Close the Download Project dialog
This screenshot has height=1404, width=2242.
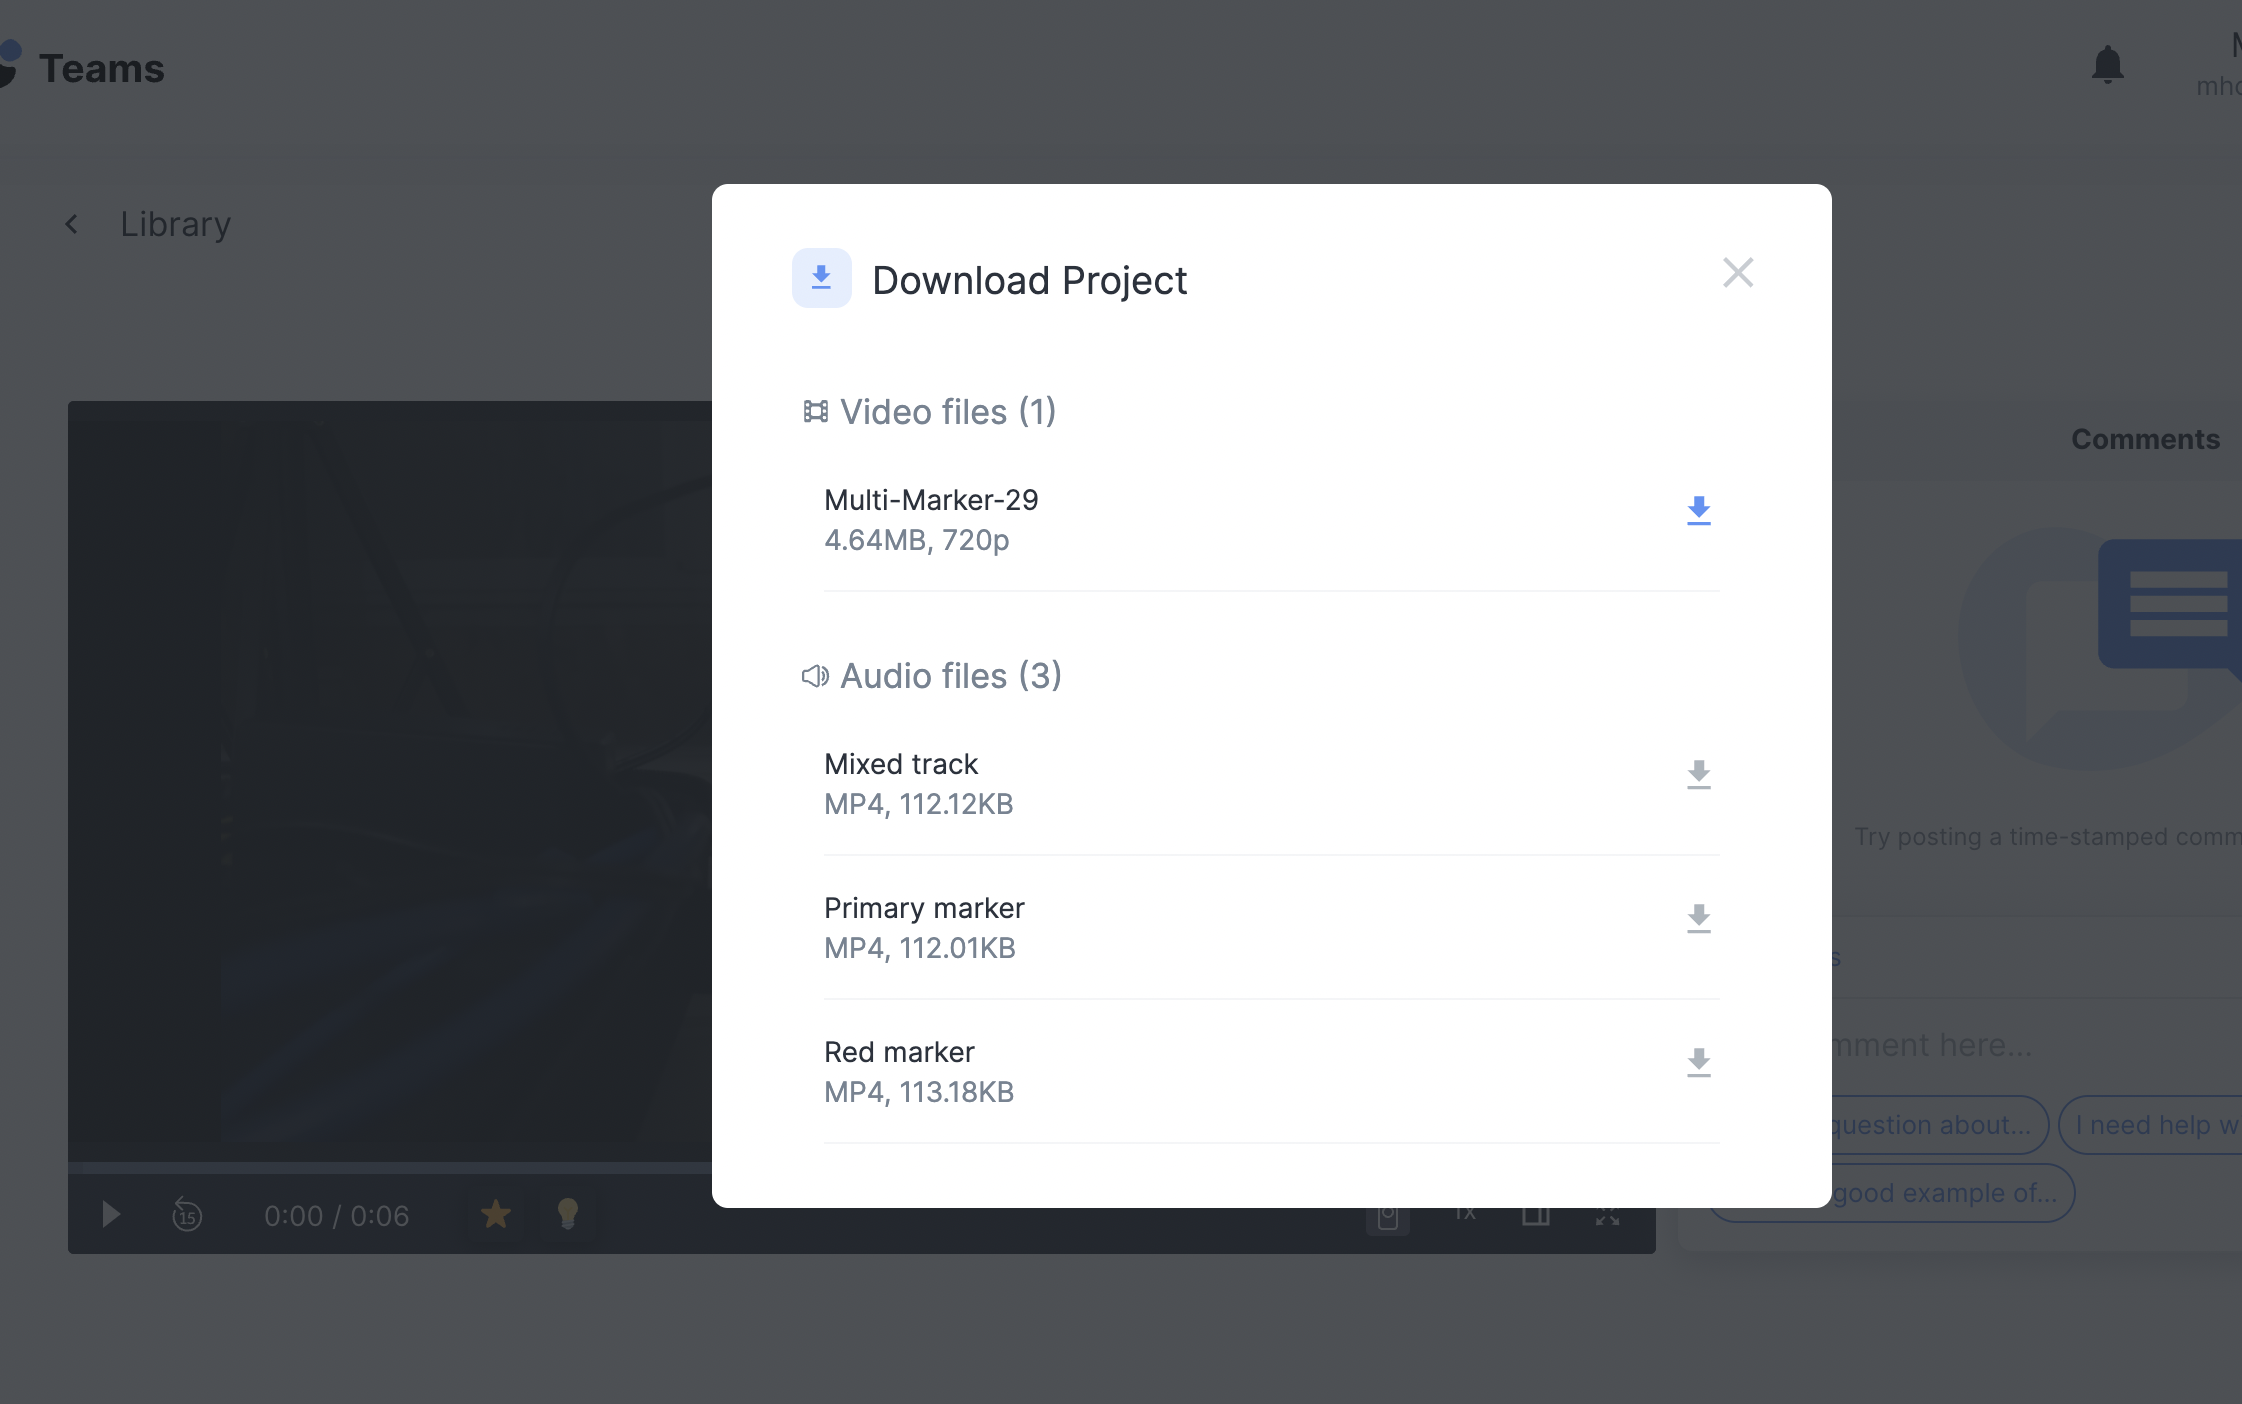pos(1738,272)
